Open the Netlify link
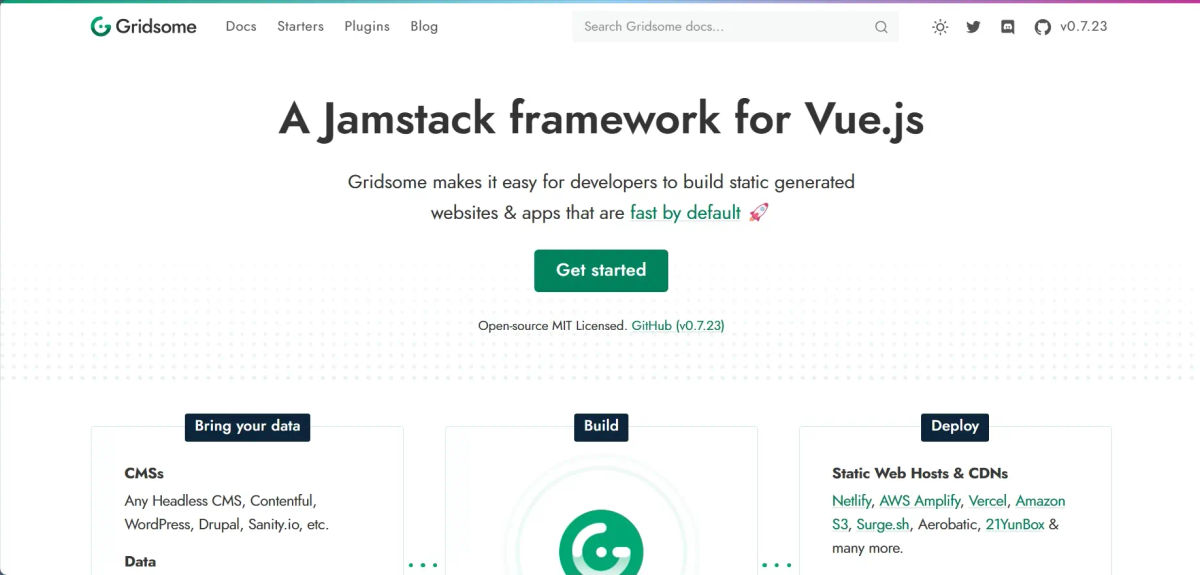1200x575 pixels. [x=851, y=501]
